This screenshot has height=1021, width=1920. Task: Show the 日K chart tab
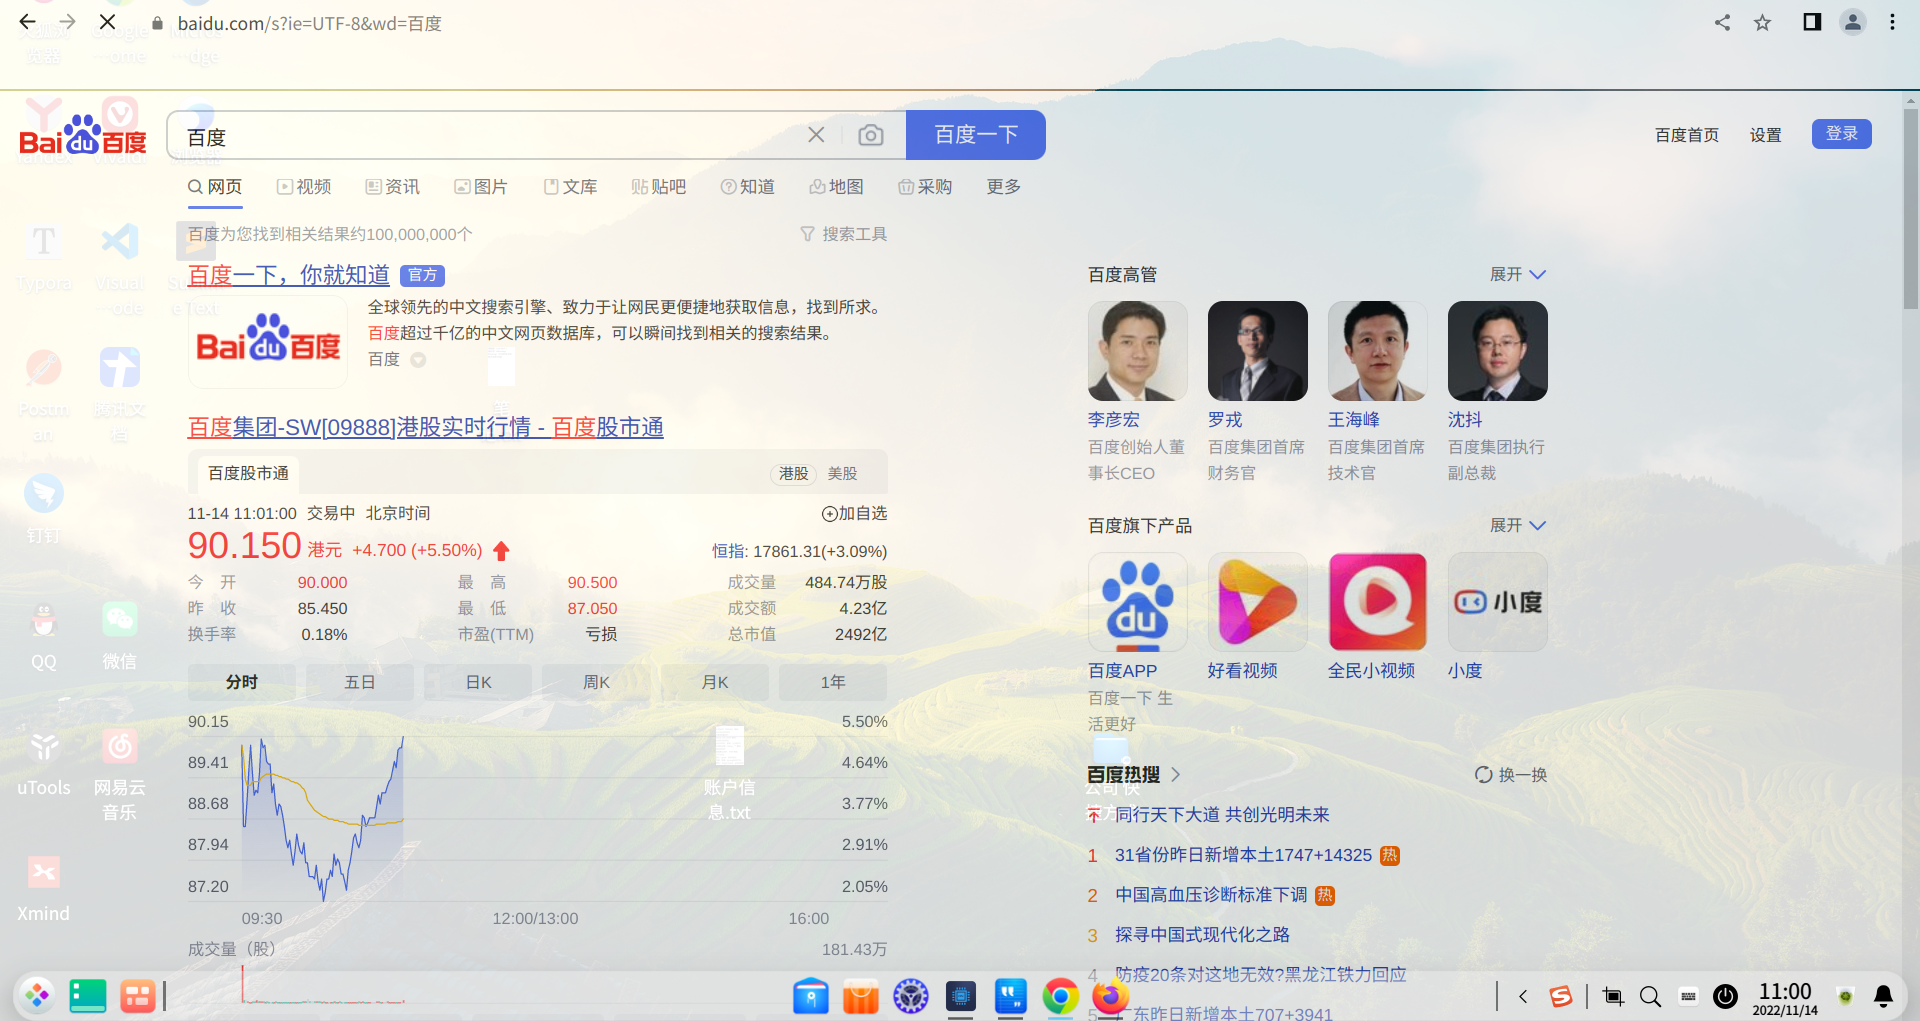[x=478, y=682]
